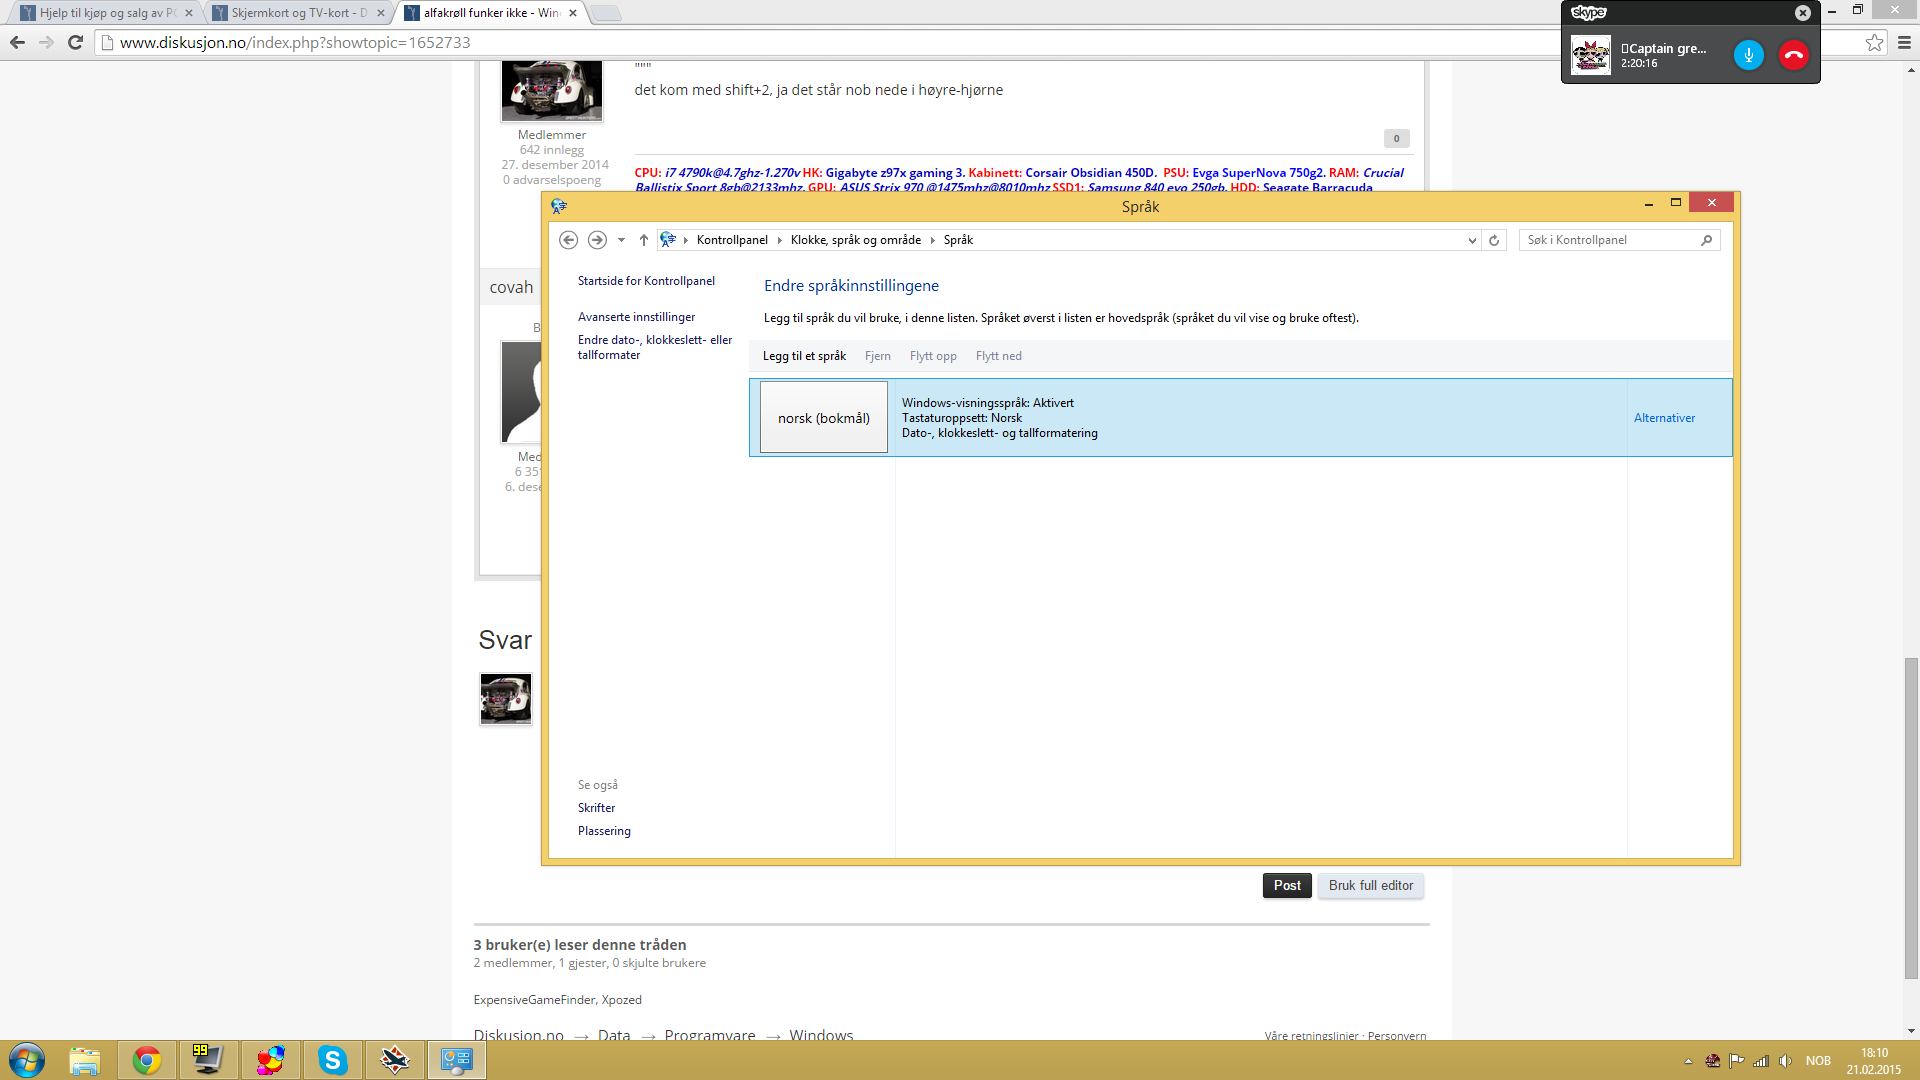Screen dimensions: 1920x1080
Task: Click NOB keyboard language indicator
Action: [1818, 1061]
